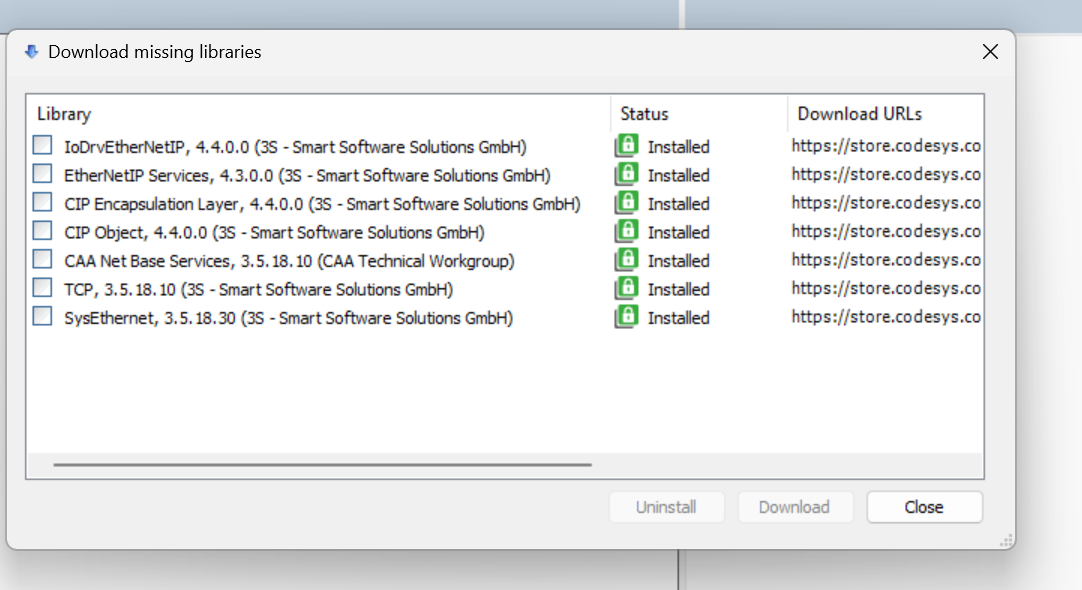Viewport: 1082px width, 590px height.
Task: Click the Uninstall button
Action: pos(667,507)
